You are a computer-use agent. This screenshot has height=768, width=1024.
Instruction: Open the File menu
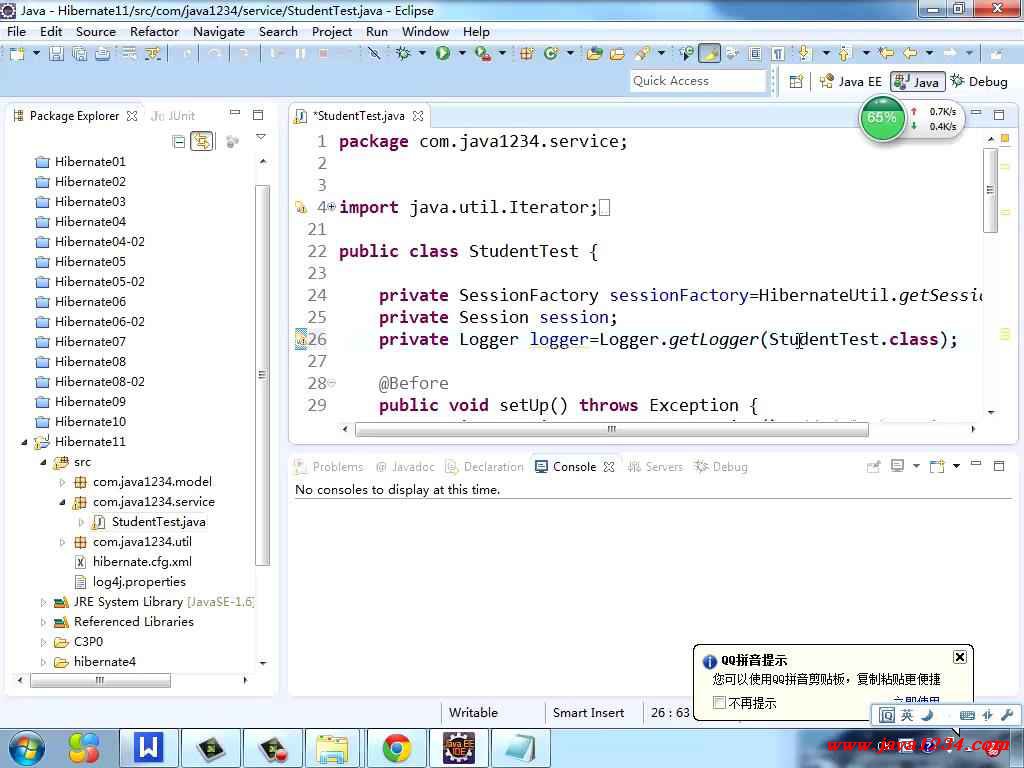(x=16, y=31)
